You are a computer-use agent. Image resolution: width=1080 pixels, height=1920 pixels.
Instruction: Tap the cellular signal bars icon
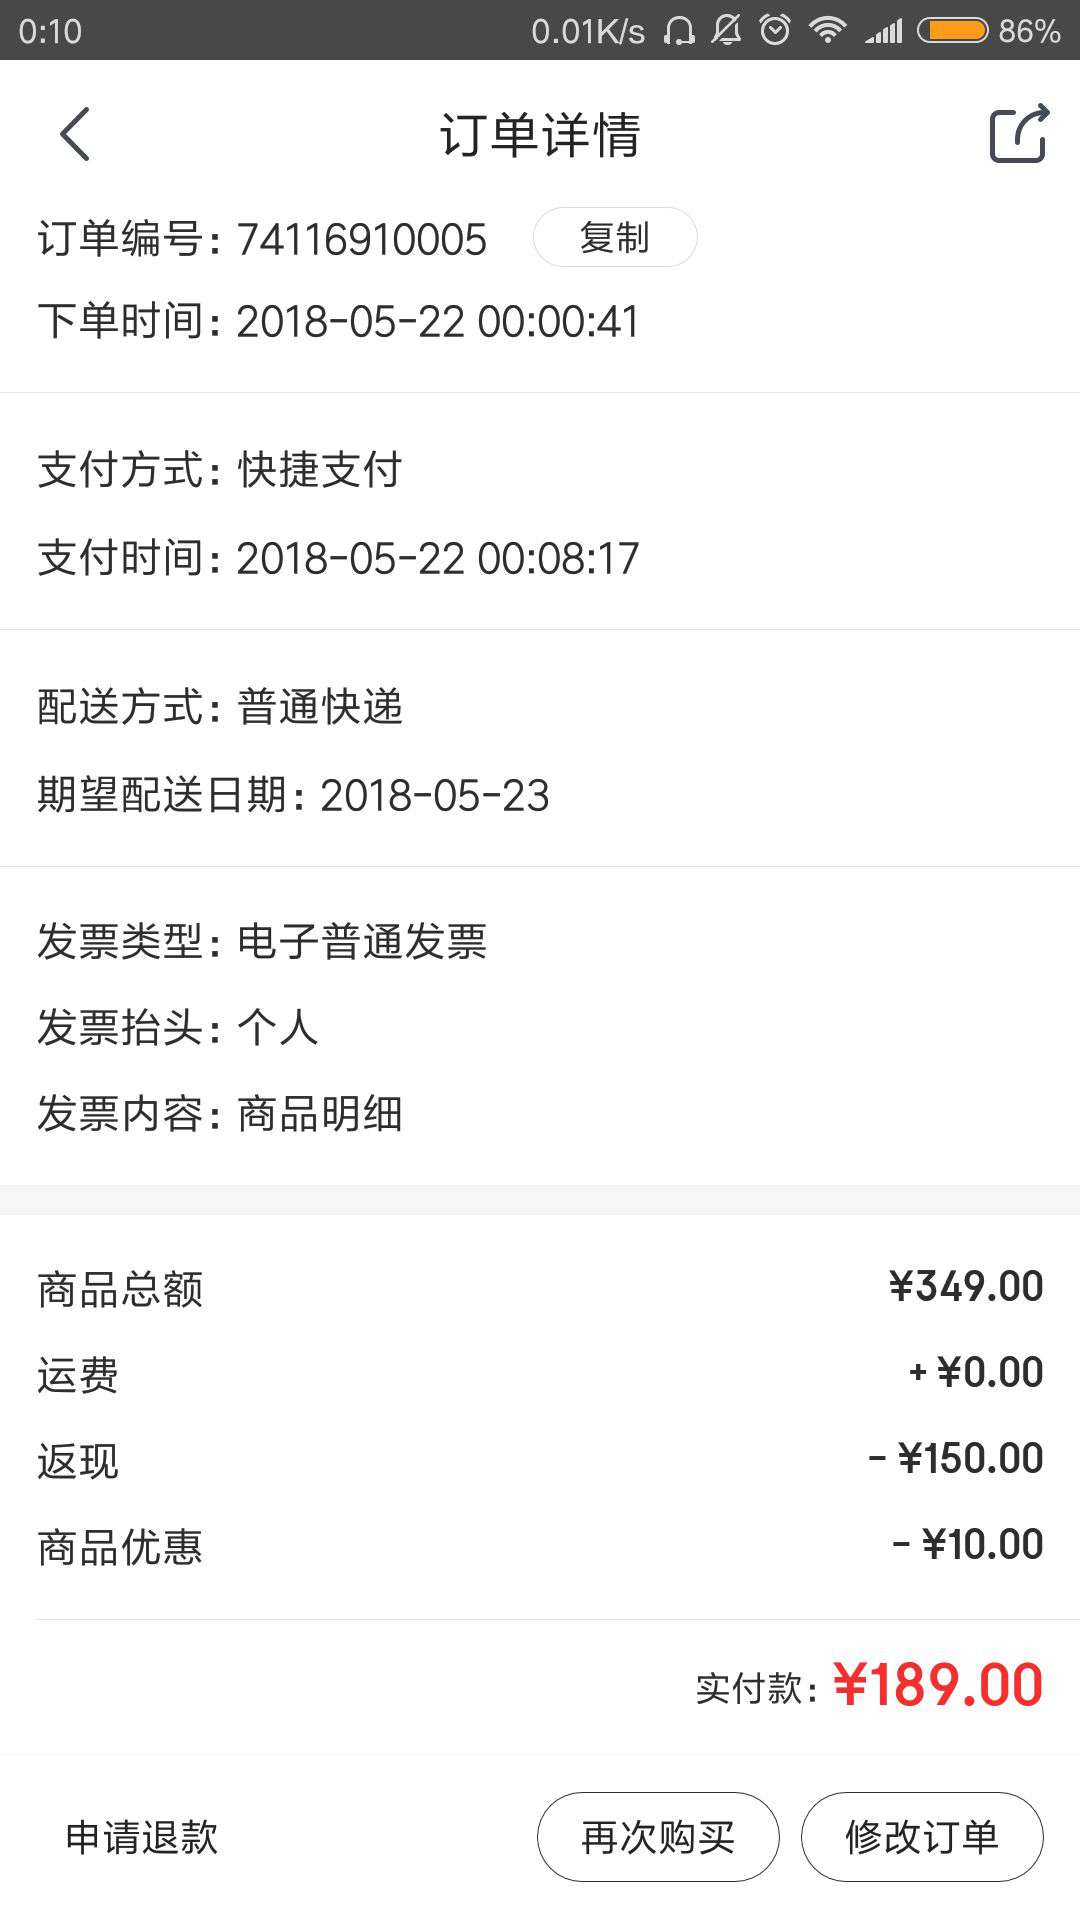884,32
